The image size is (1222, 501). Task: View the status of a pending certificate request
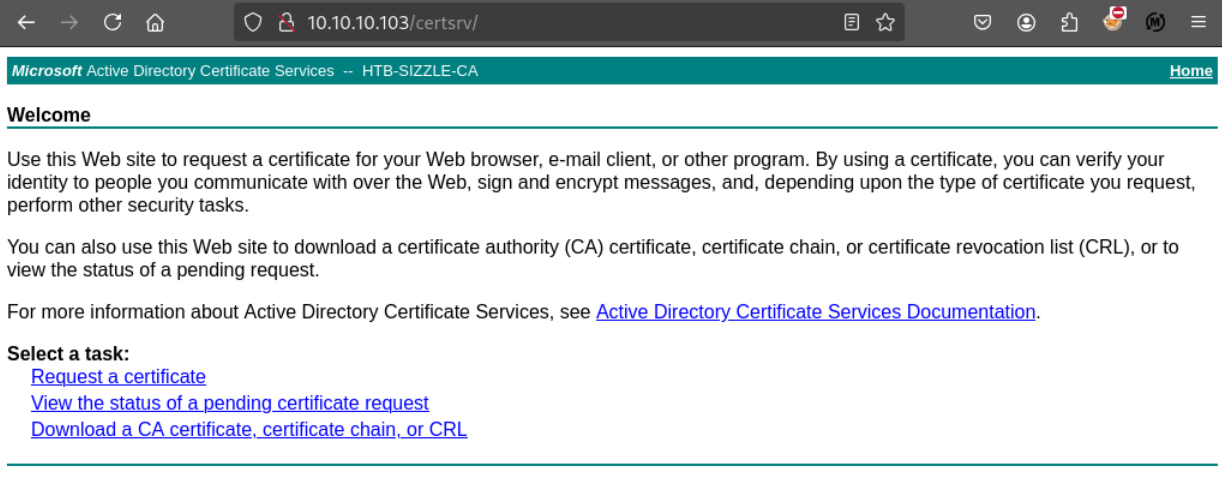point(229,403)
